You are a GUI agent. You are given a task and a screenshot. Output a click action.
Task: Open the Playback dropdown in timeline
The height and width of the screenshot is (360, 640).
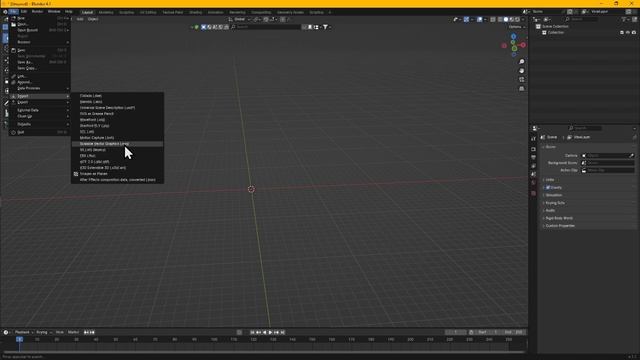tap(24, 332)
